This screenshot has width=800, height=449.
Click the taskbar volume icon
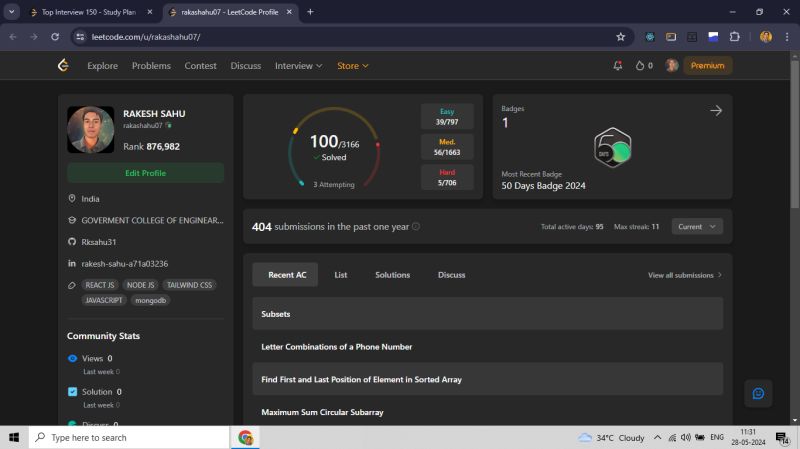click(685, 437)
